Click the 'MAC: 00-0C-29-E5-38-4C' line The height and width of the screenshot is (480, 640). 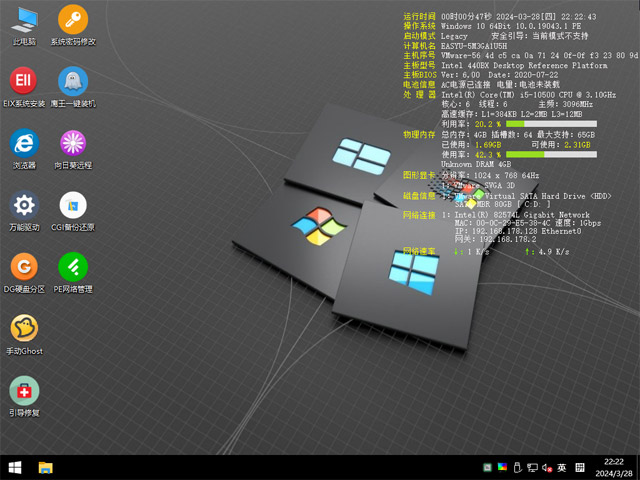point(502,223)
